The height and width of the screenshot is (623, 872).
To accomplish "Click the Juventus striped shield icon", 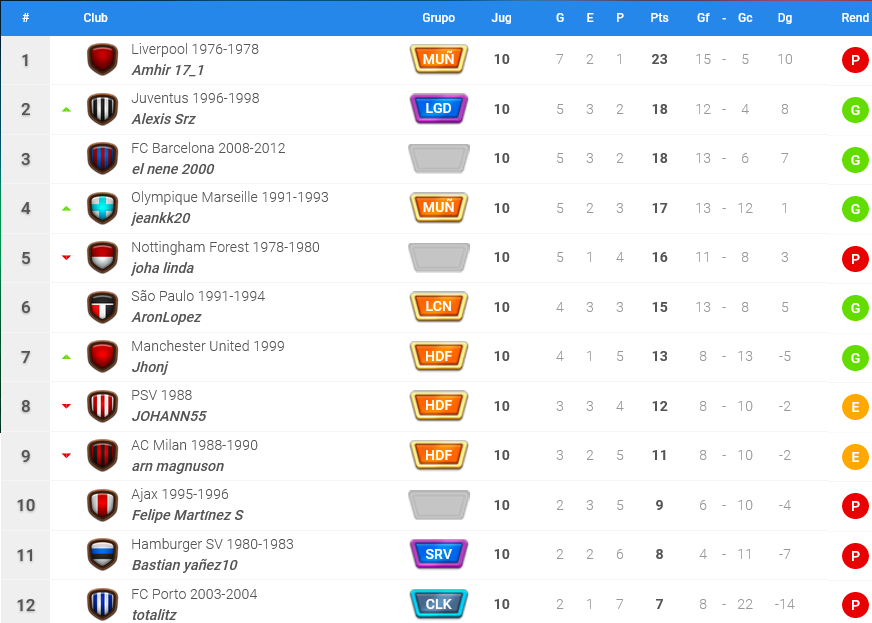I will [x=103, y=109].
